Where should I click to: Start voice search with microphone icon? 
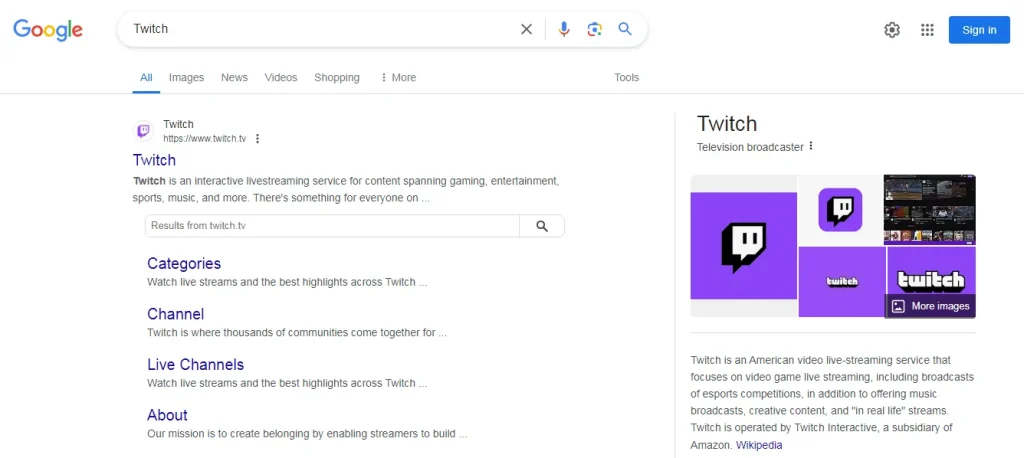pos(564,29)
